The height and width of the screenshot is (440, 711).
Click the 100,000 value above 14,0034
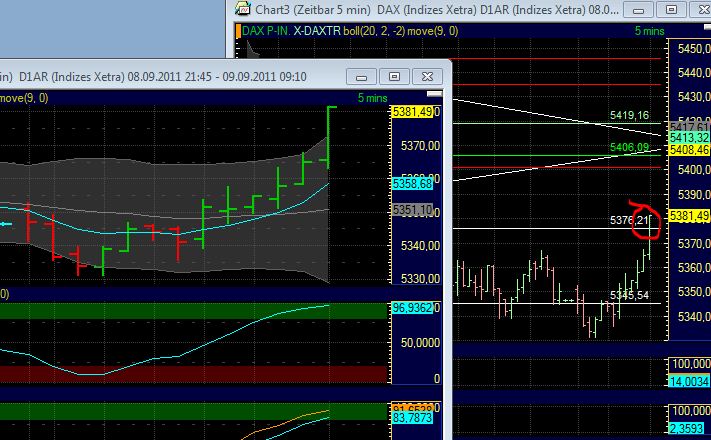(x=691, y=364)
